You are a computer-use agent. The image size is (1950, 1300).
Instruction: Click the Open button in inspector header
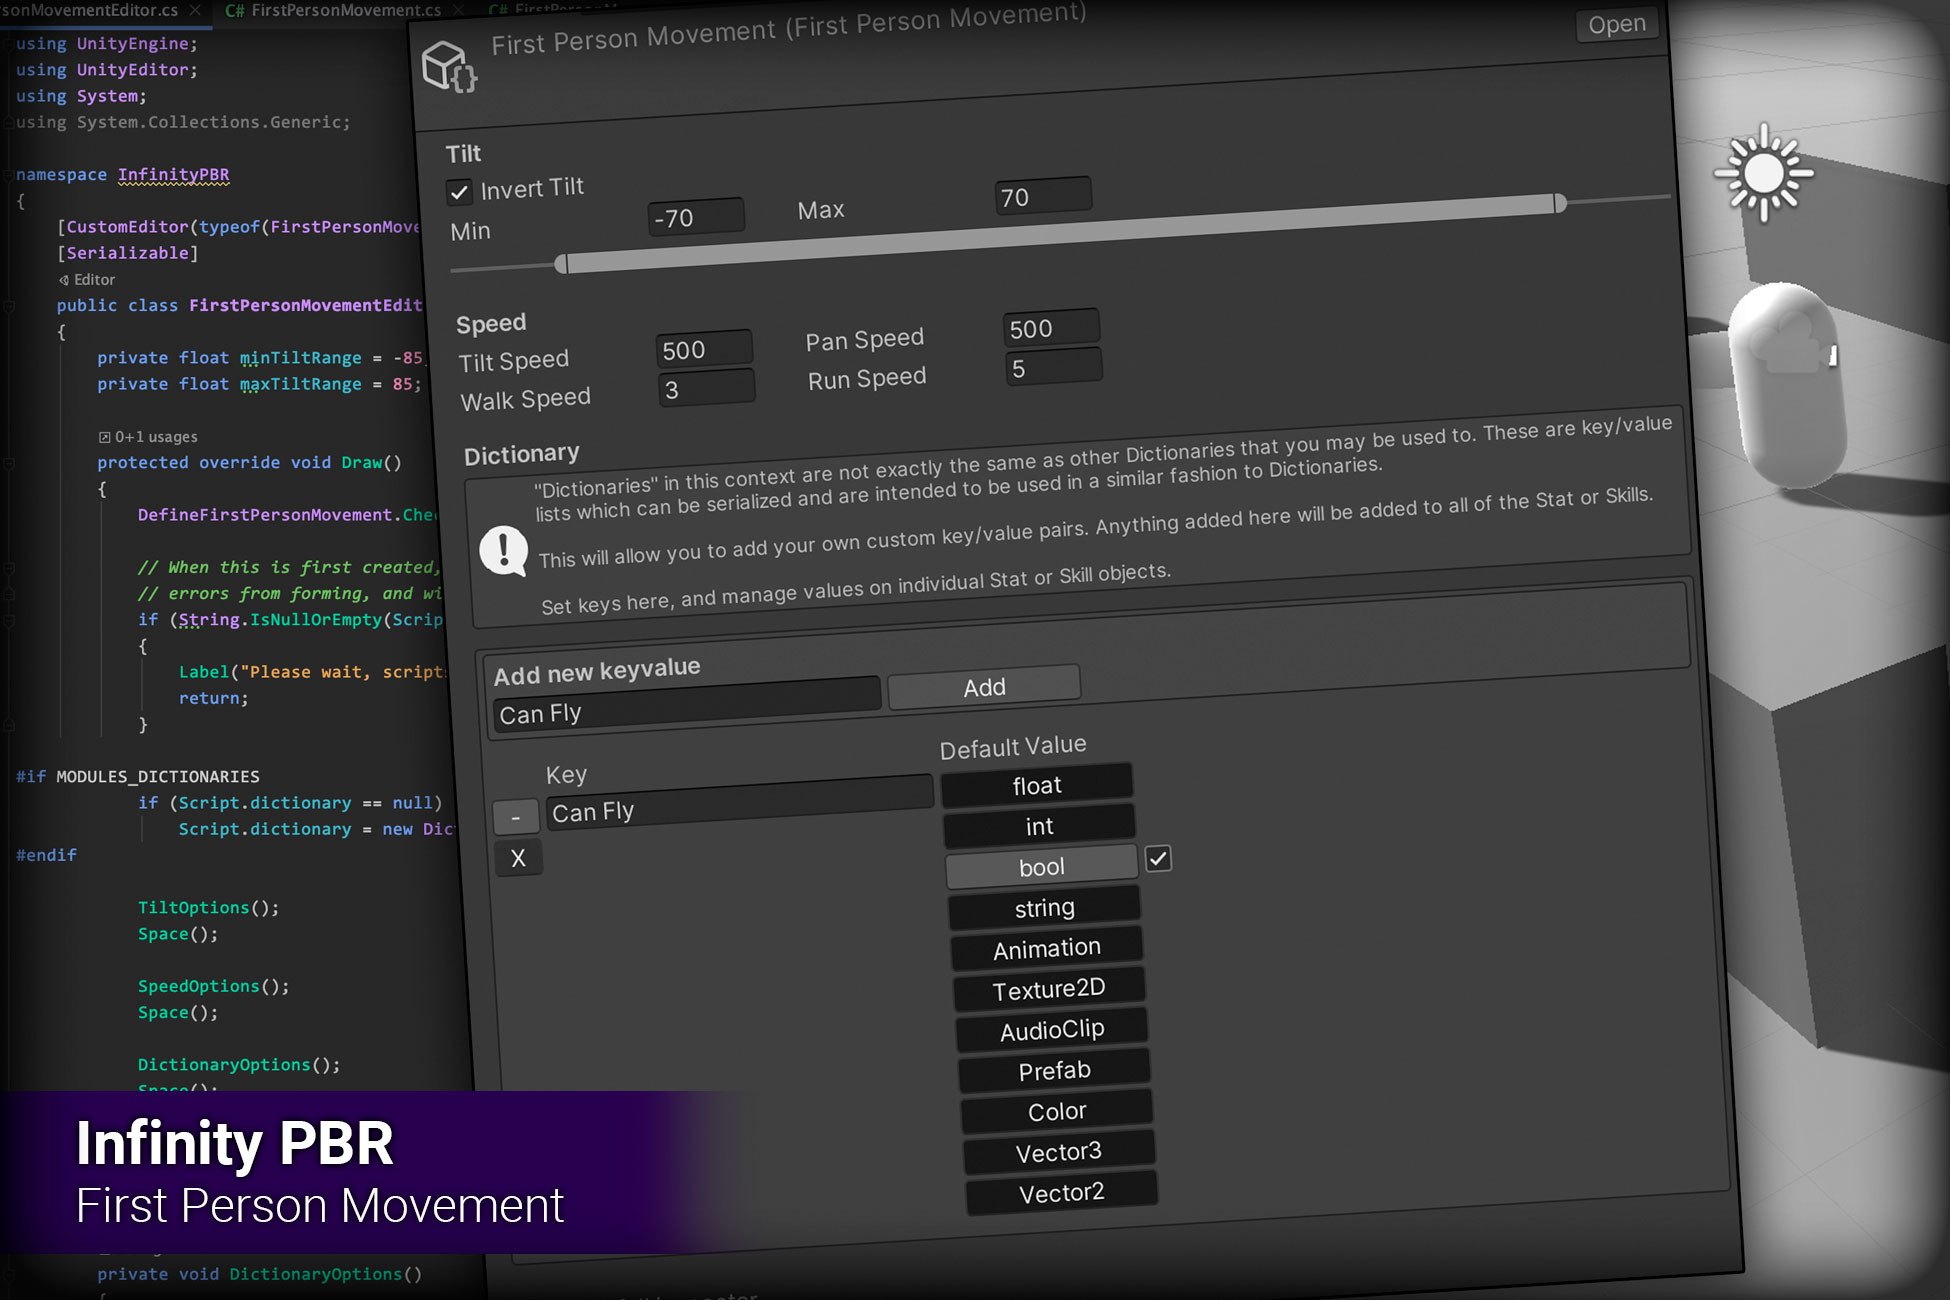click(x=1617, y=24)
